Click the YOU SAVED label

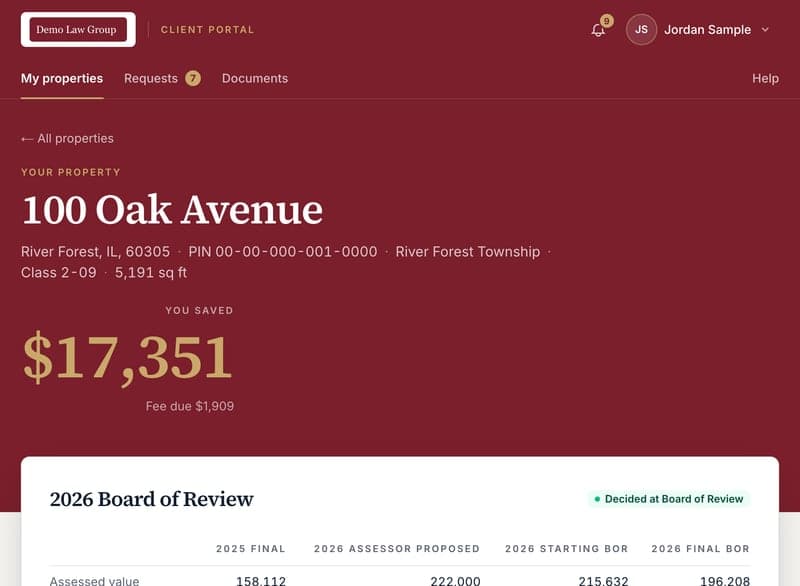[199, 310]
